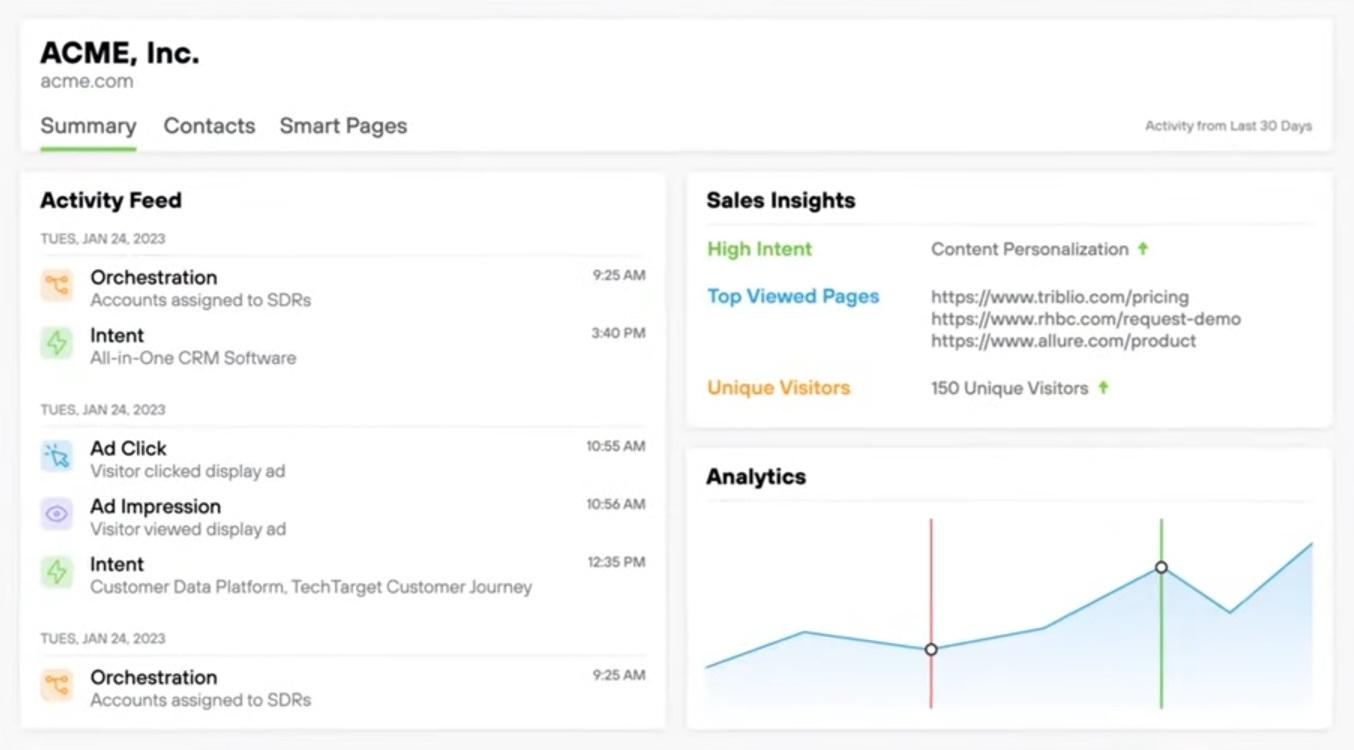Open the Summary tab
This screenshot has height=750, width=1354.
click(x=88, y=126)
